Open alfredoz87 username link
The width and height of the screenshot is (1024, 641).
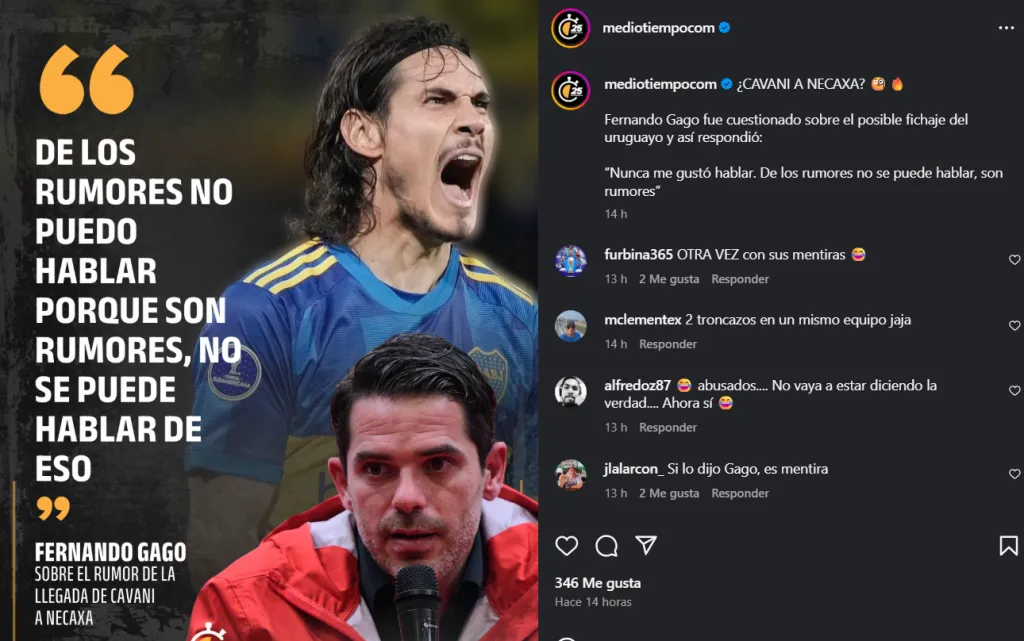637,385
